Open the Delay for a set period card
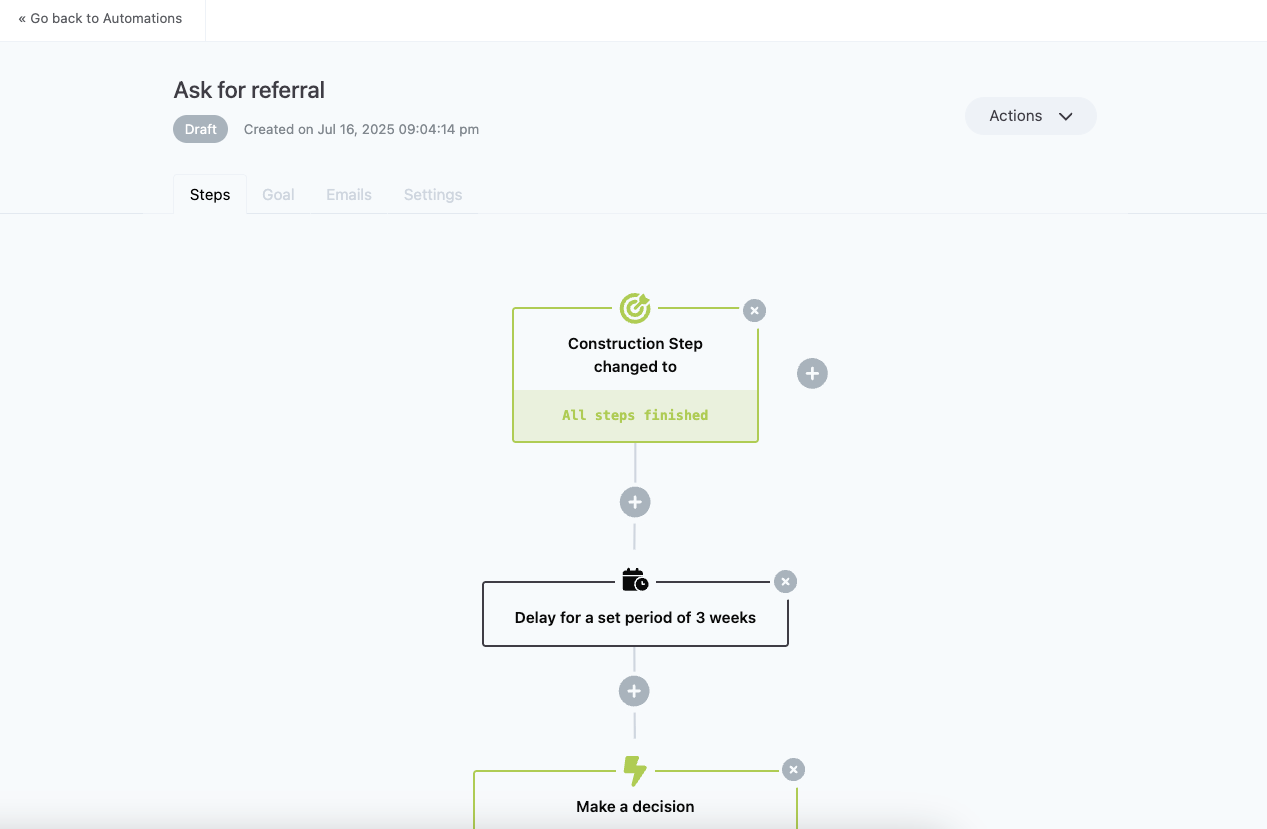This screenshot has width=1267, height=829. 635,614
